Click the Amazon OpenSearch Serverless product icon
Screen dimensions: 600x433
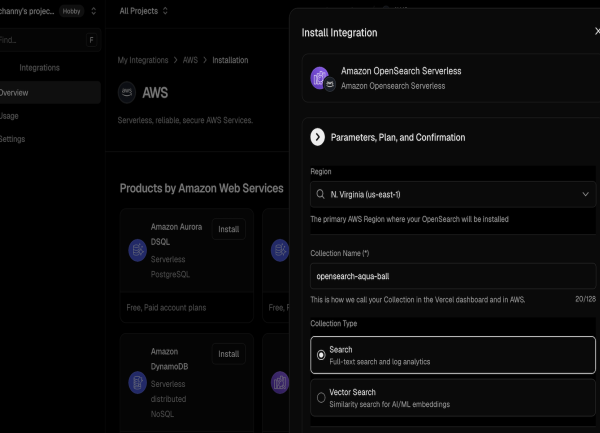(320, 78)
